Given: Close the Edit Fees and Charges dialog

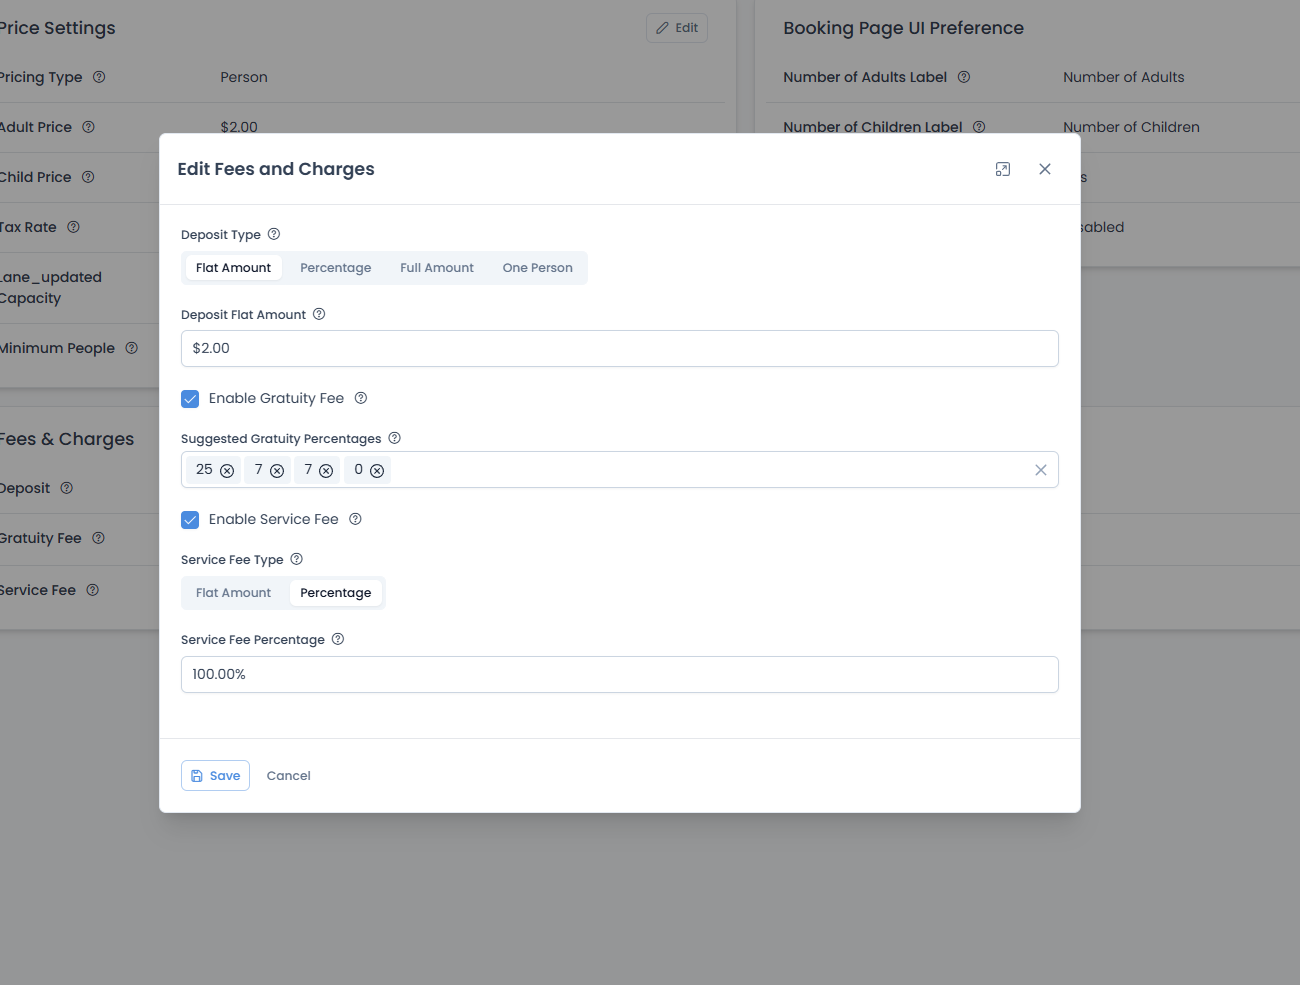Looking at the screenshot, I should (x=1045, y=169).
